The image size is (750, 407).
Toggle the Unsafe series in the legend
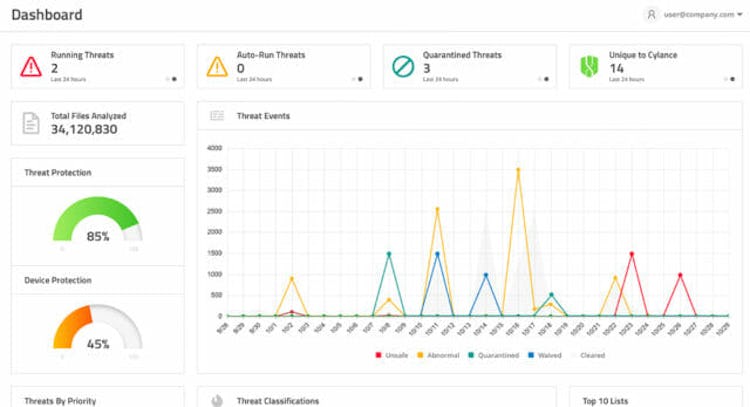pos(392,355)
